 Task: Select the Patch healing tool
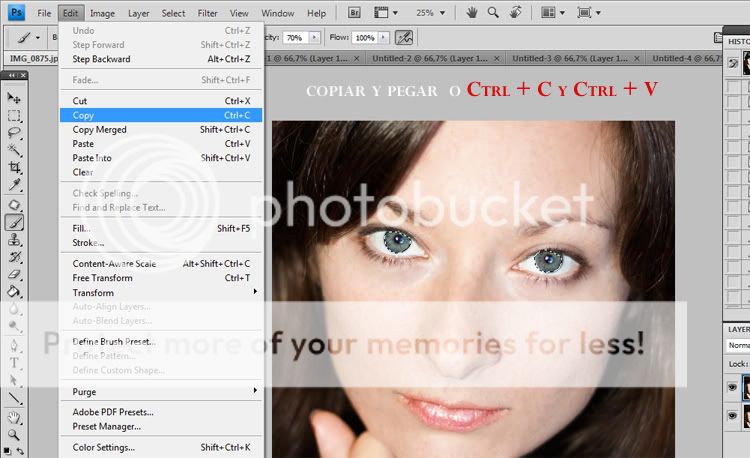point(14,205)
